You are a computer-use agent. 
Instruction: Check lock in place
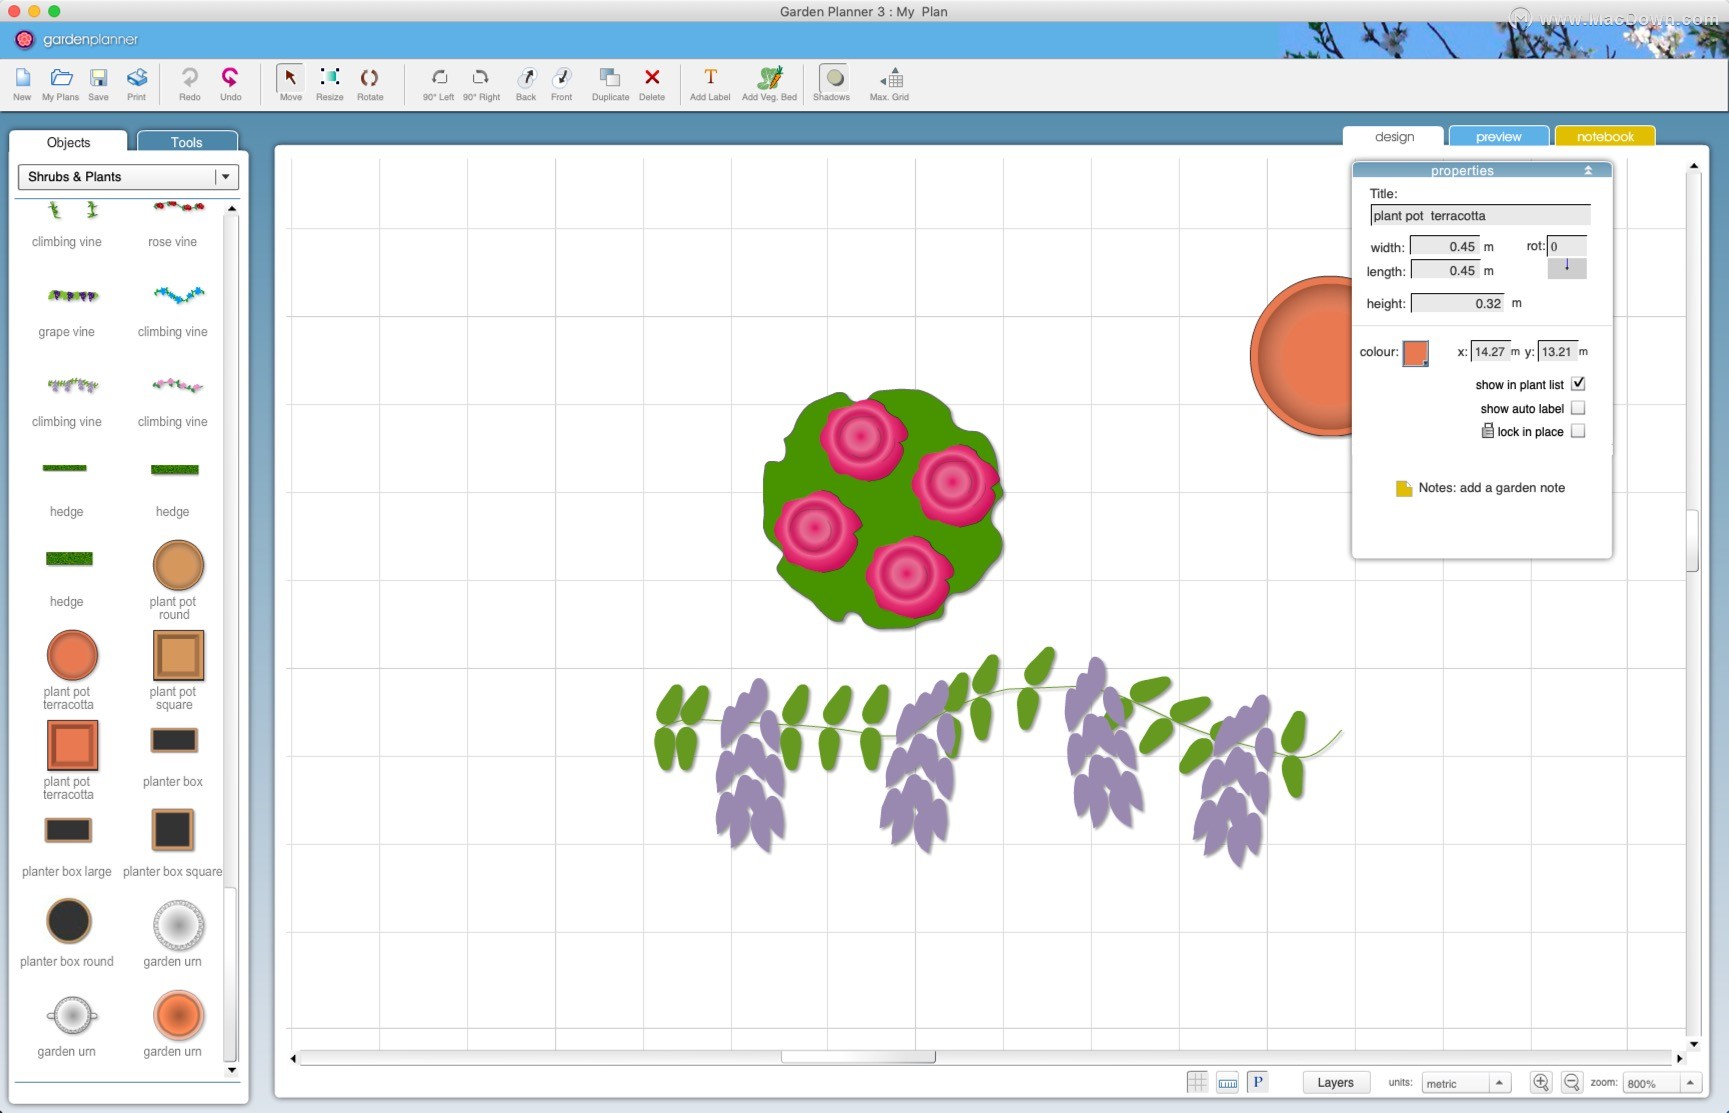pyautogui.click(x=1579, y=430)
